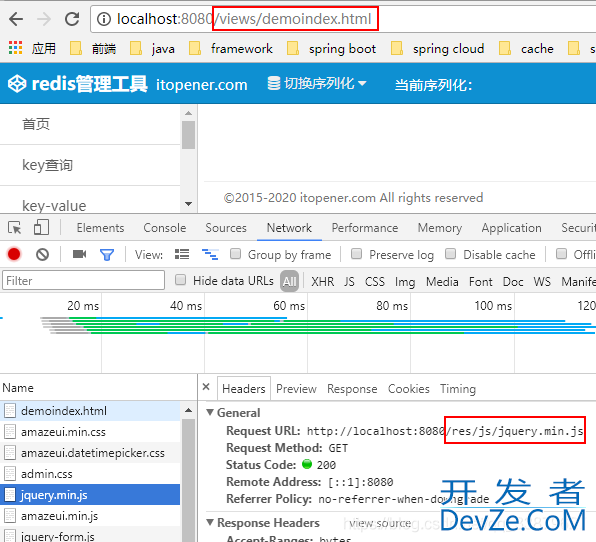This screenshot has height=542, width=596.
Task: Reload the current page
Action: point(72,19)
